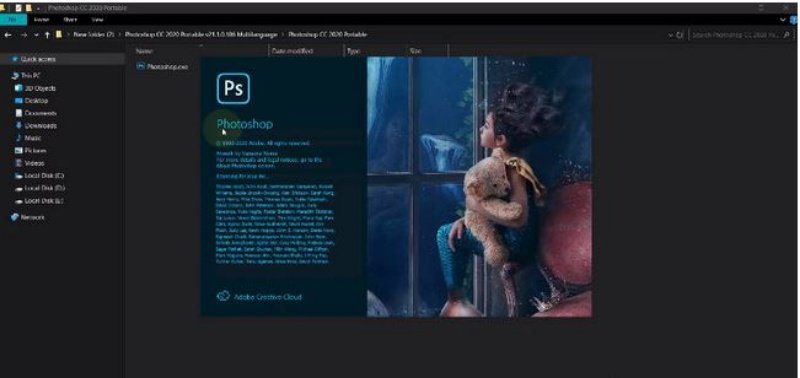Refresh the current folder

(680, 35)
